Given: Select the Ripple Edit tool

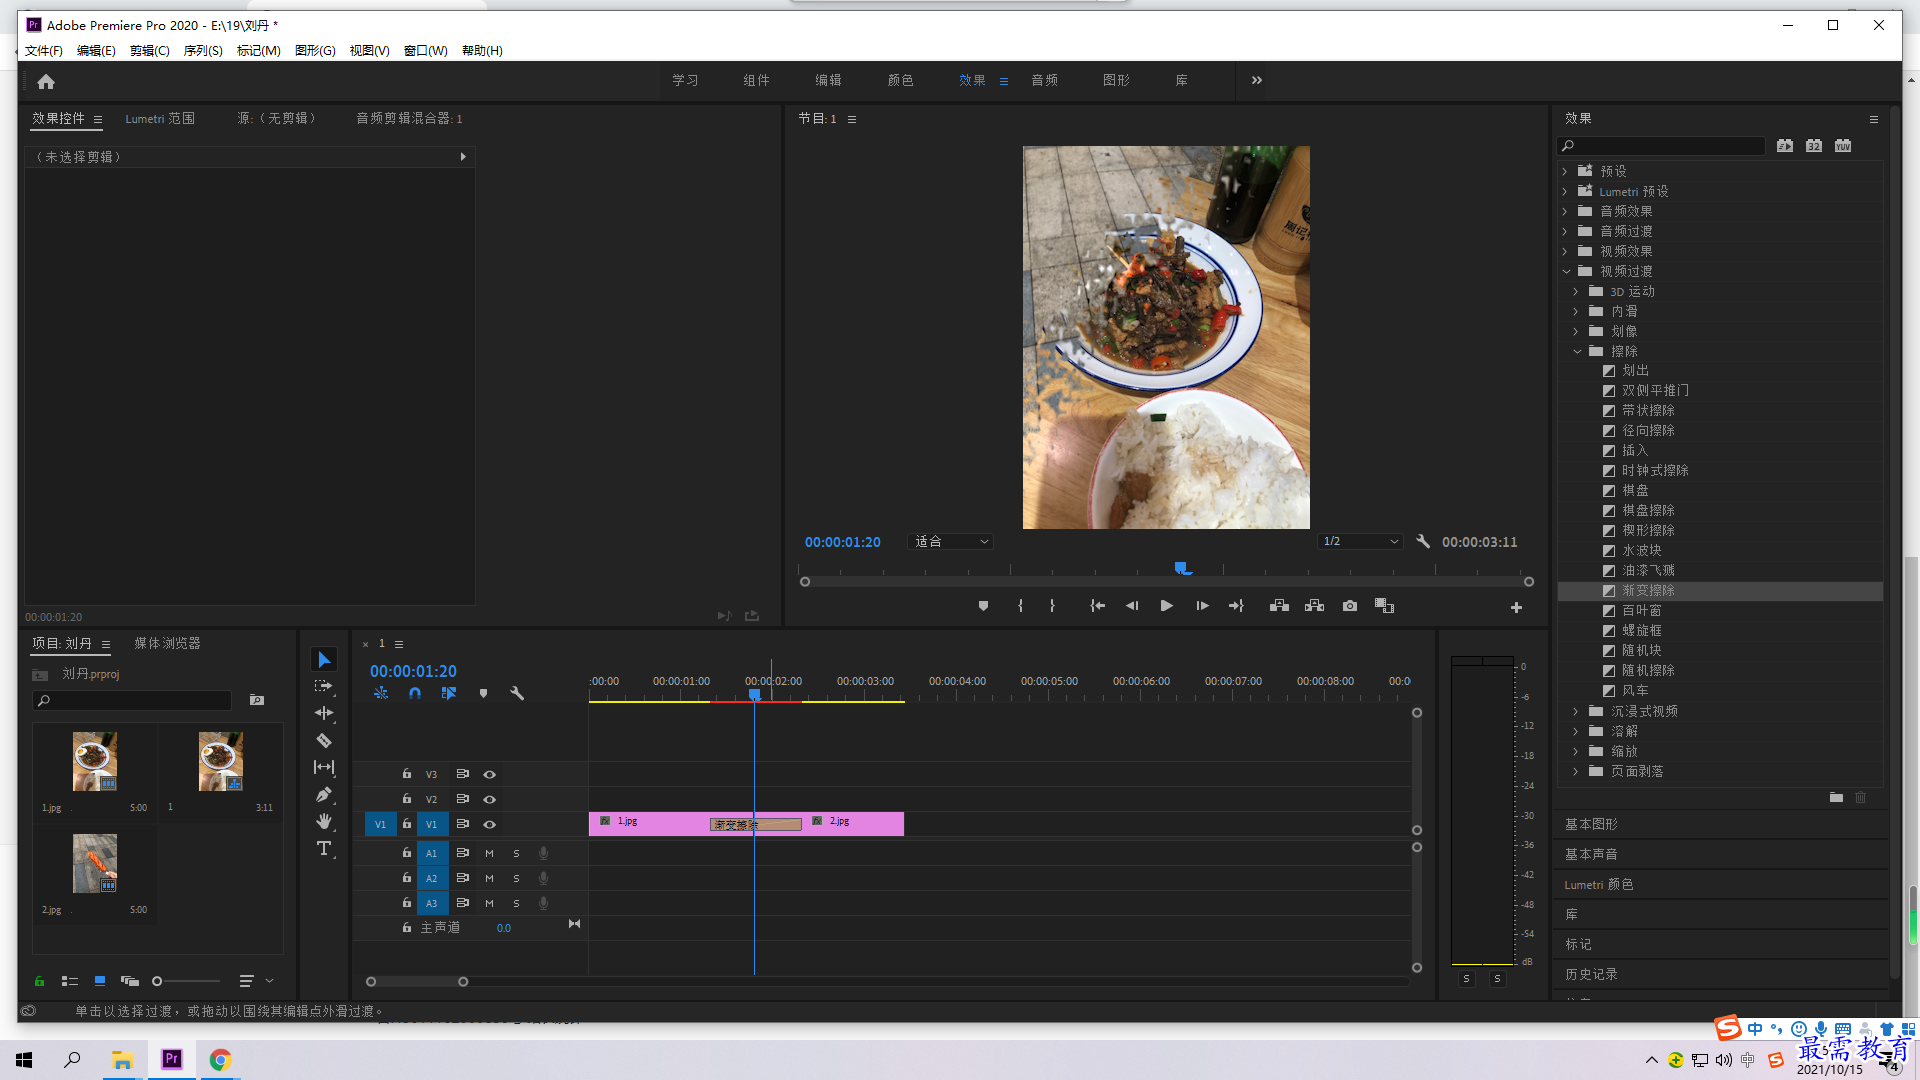Looking at the screenshot, I should point(324,713).
